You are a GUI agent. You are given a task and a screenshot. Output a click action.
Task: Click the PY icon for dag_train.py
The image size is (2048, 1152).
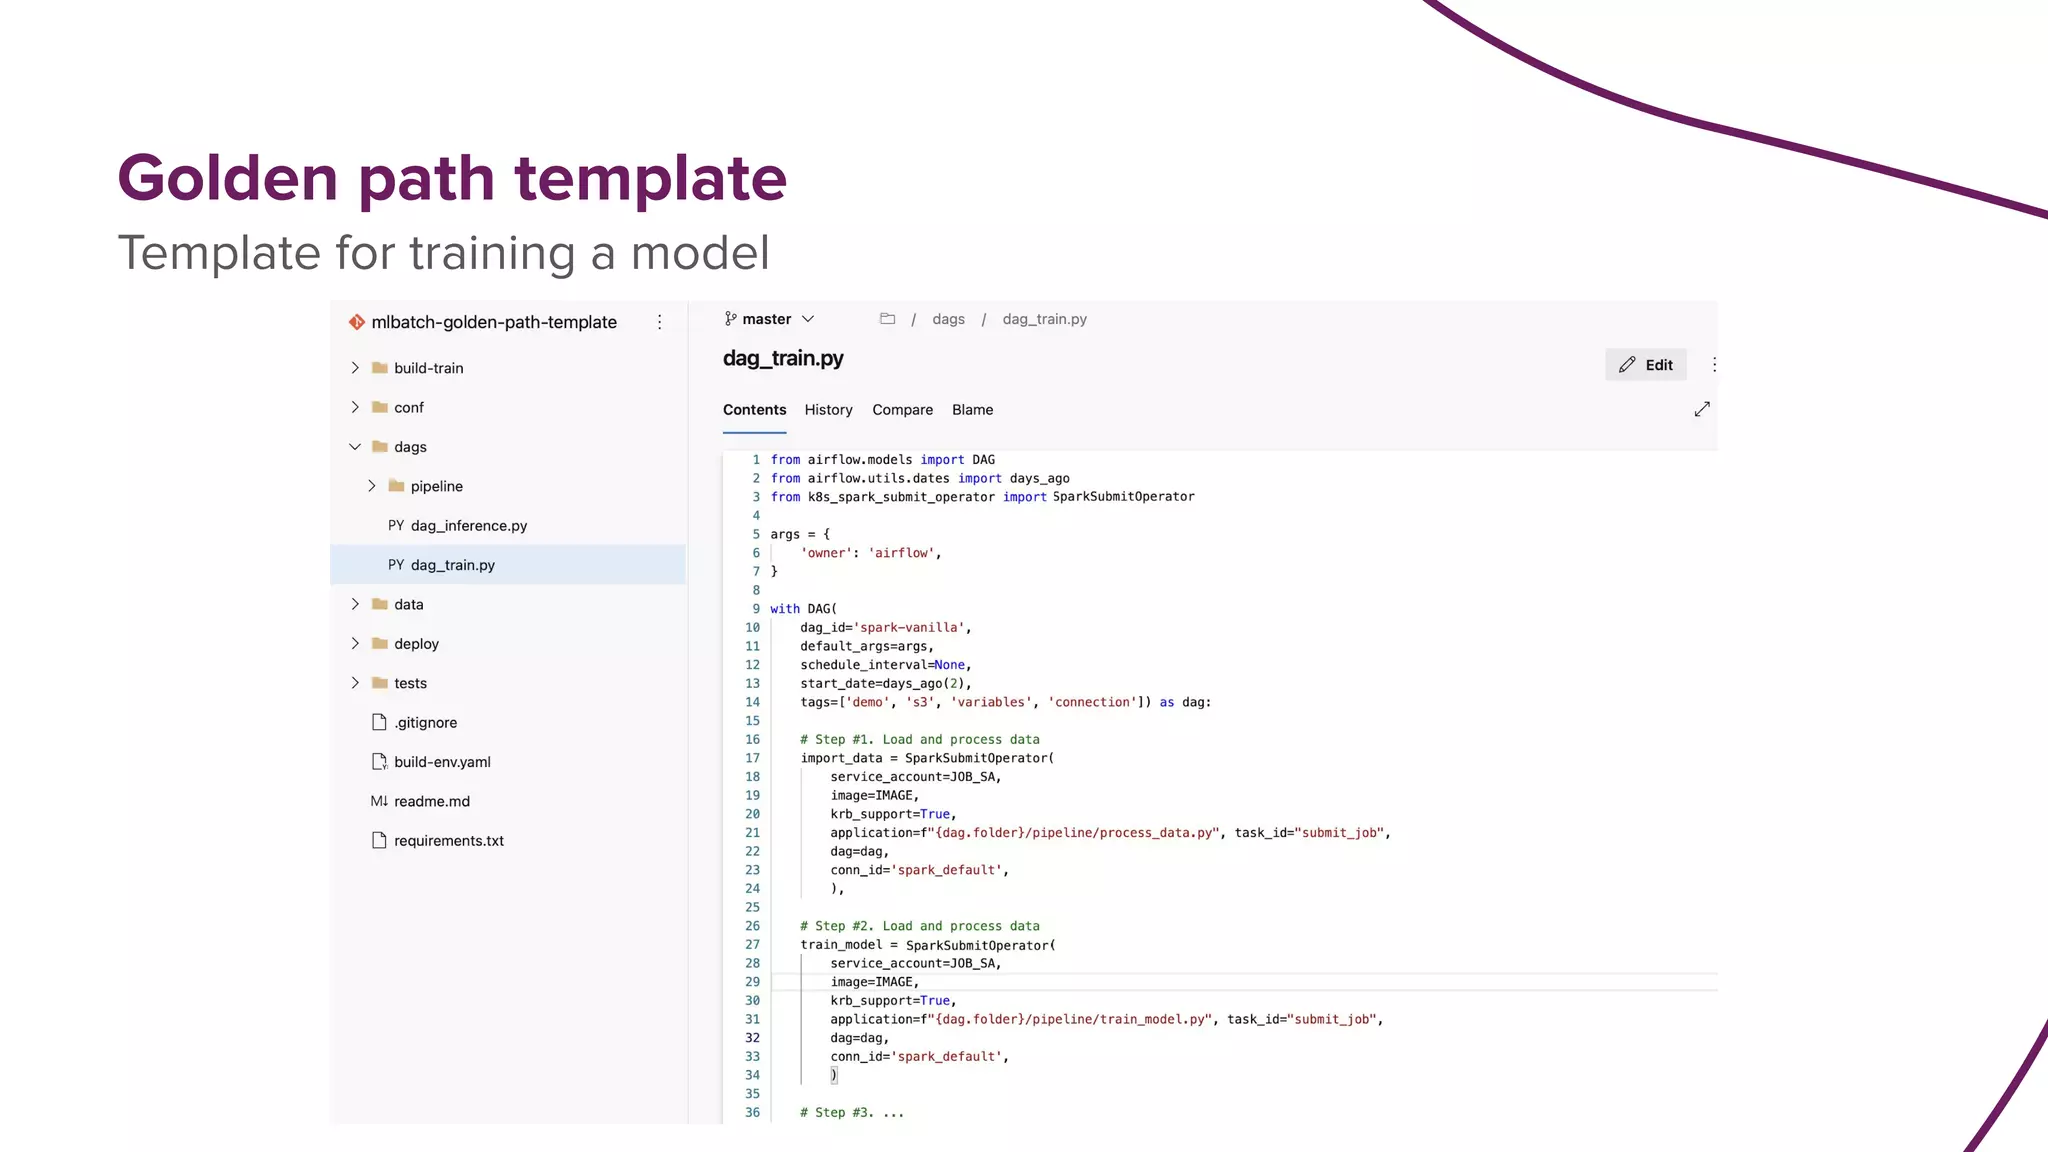[x=396, y=565]
